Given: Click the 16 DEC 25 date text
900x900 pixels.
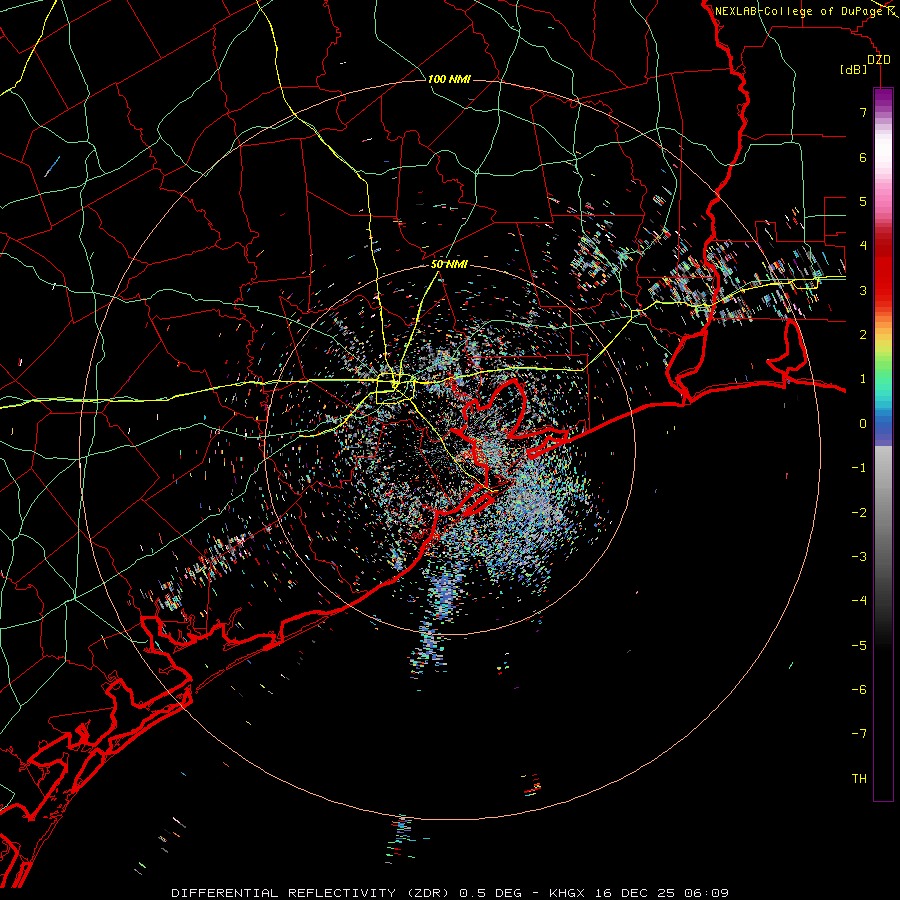Looking at the screenshot, I should (x=634, y=893).
